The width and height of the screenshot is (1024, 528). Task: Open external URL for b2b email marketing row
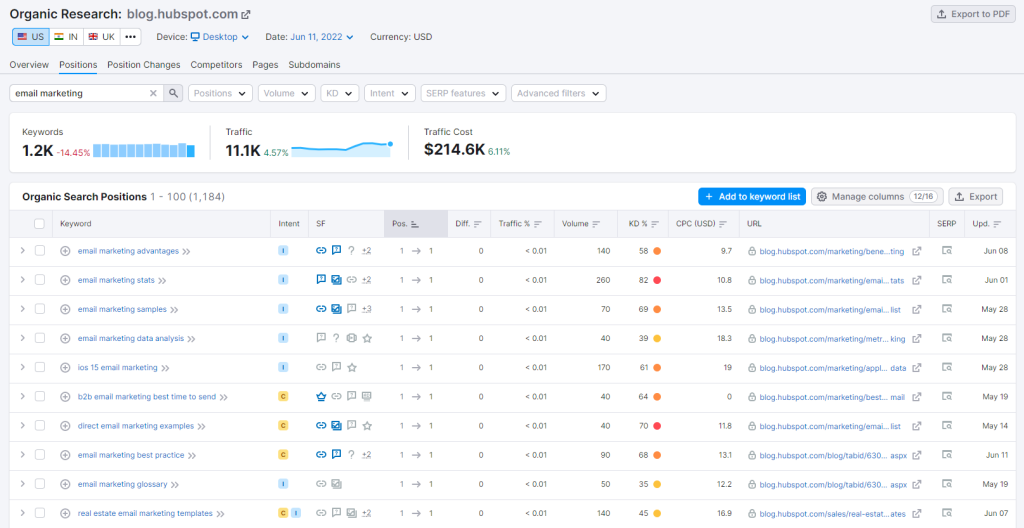(917, 397)
